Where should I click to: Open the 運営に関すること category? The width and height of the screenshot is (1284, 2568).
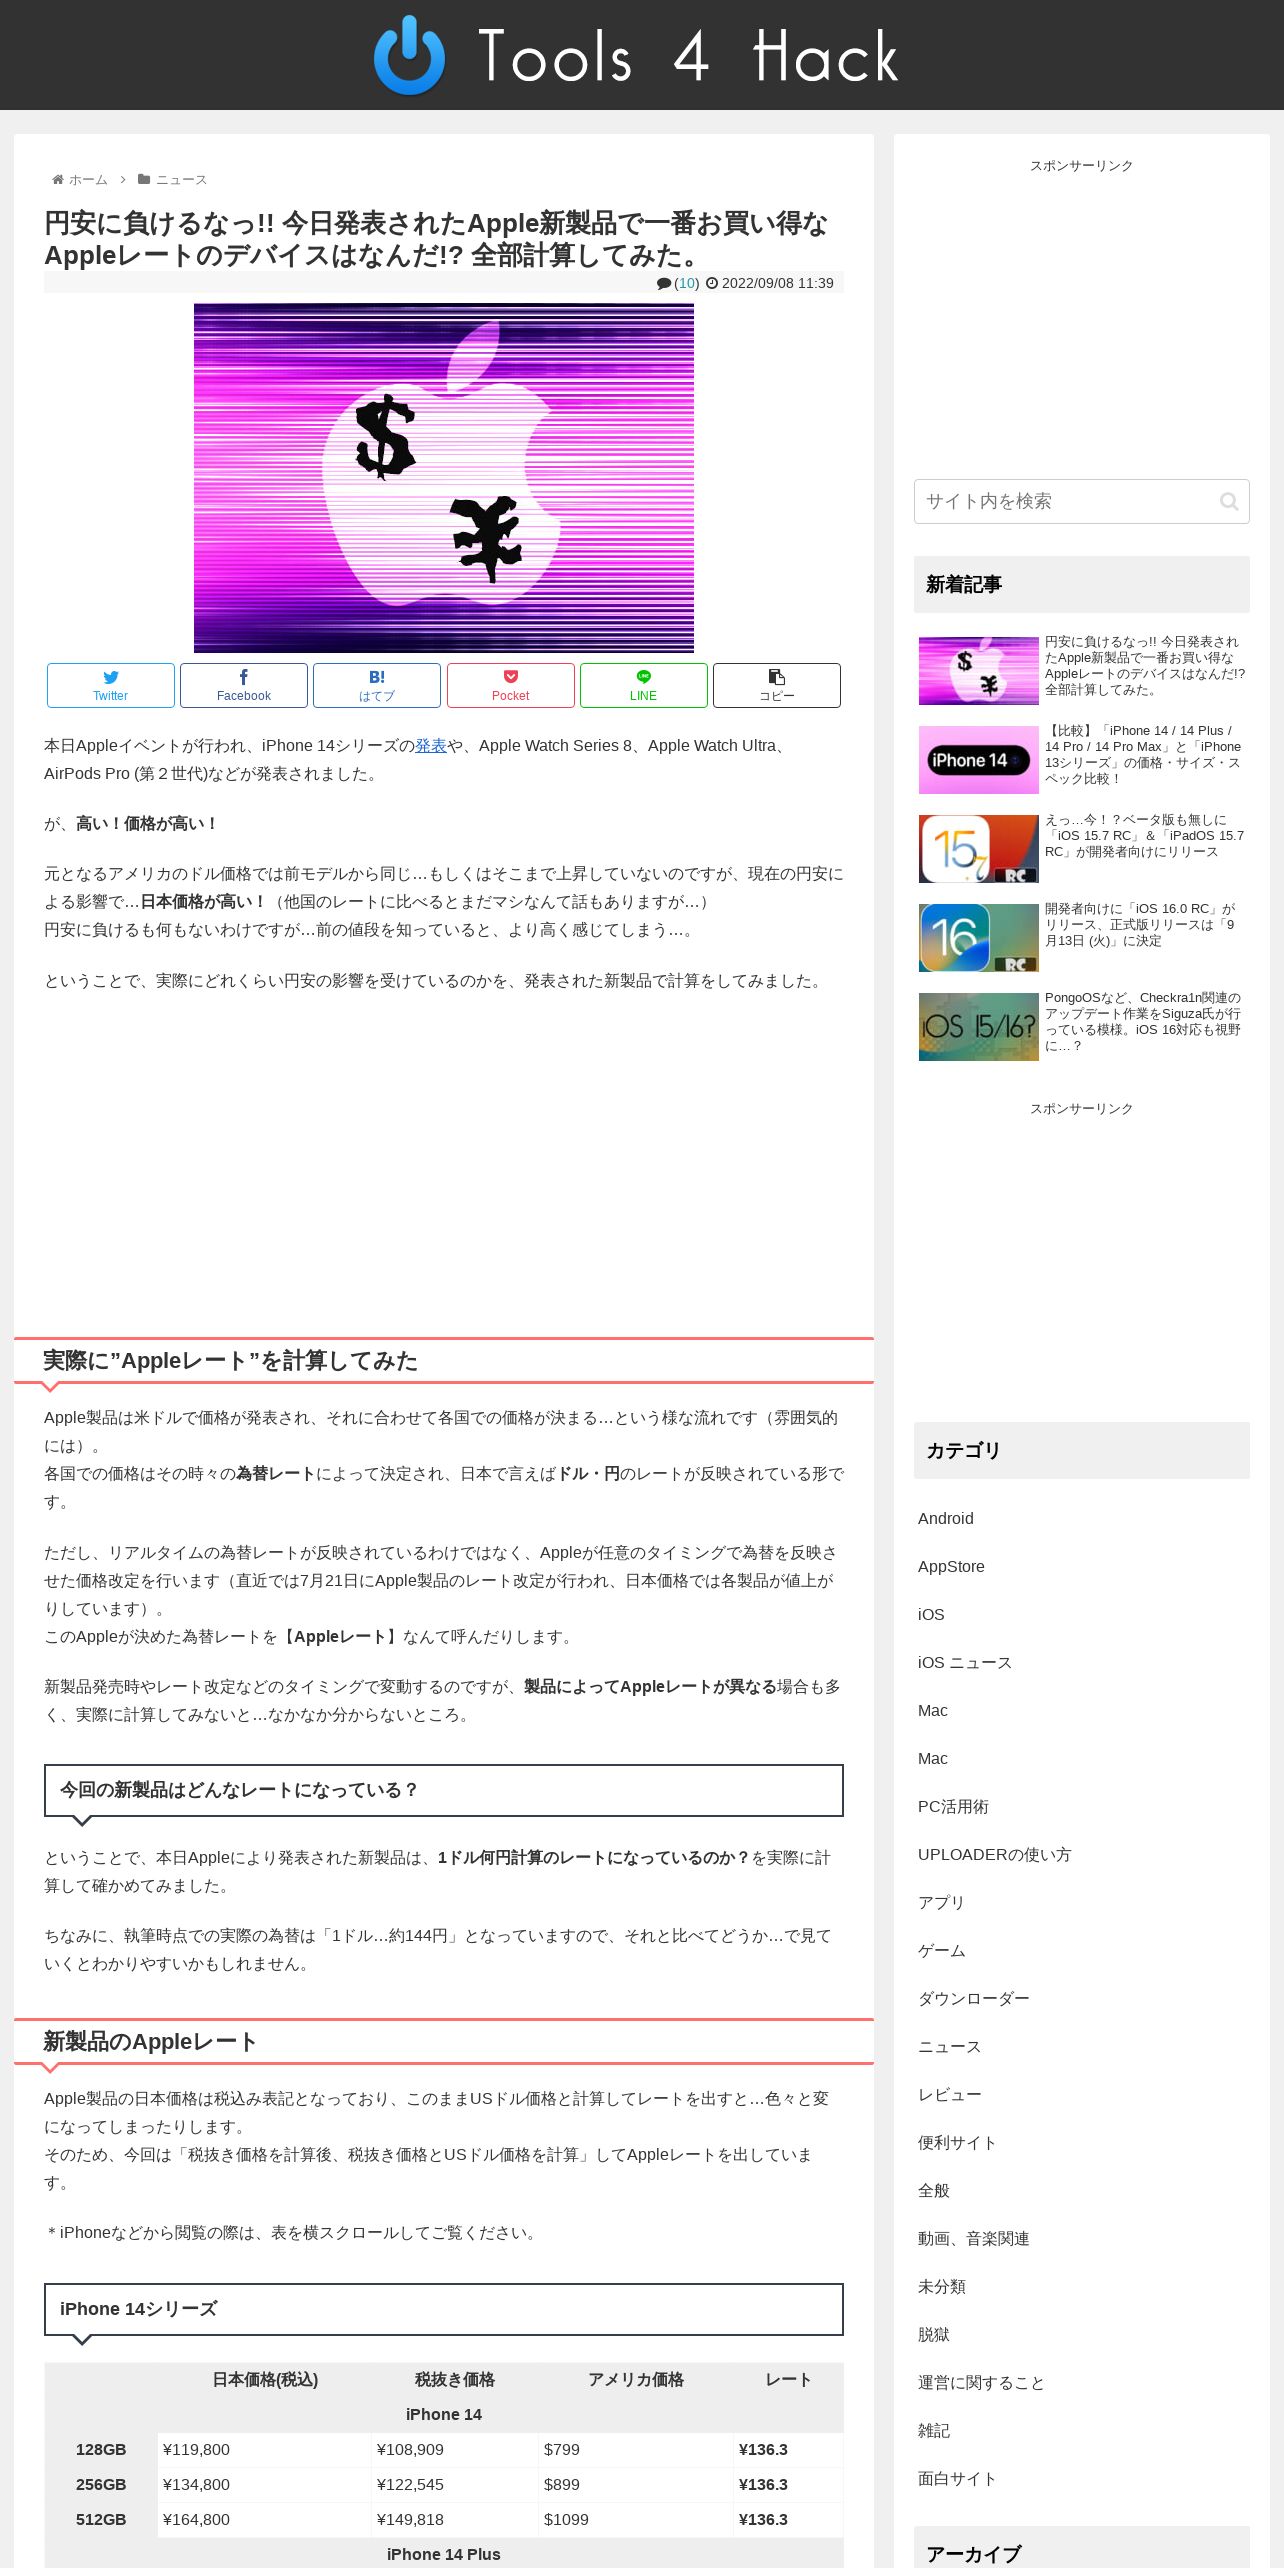[x=981, y=2382]
